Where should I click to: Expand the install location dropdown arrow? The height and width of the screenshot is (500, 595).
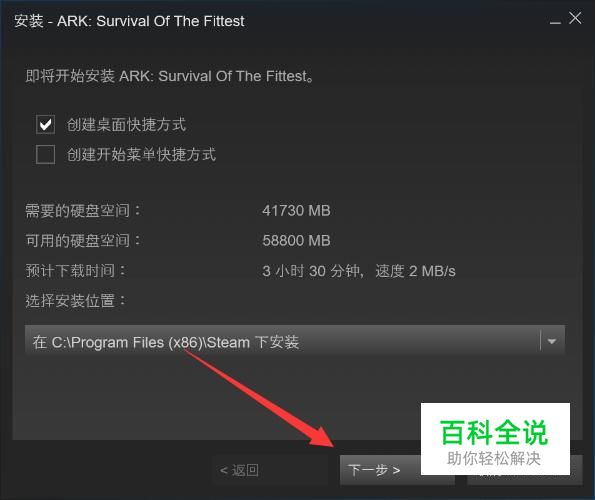point(552,342)
